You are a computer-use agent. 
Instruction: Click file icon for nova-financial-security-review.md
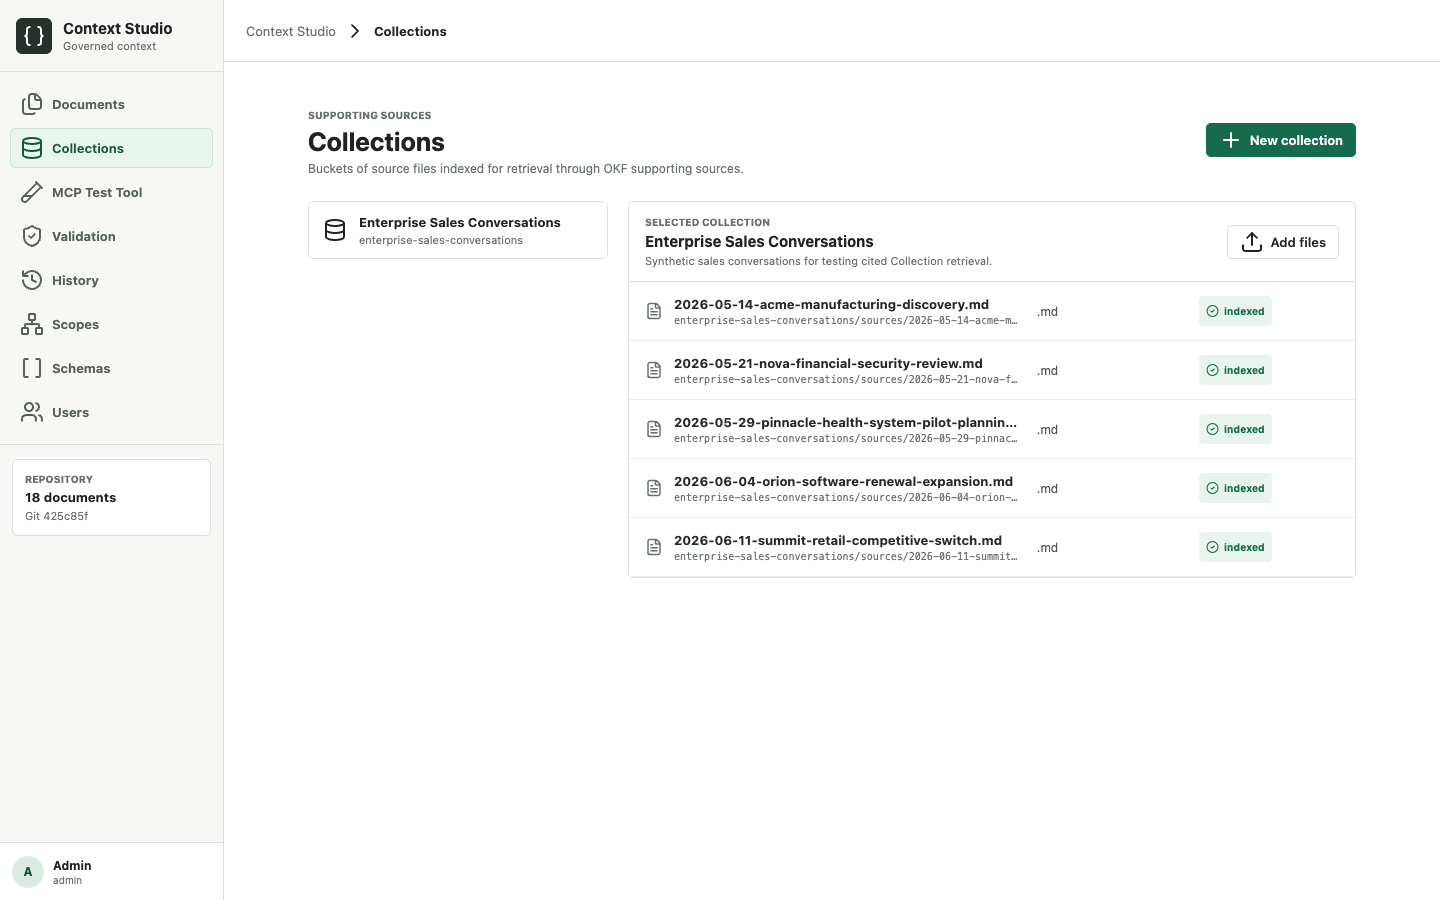click(654, 370)
